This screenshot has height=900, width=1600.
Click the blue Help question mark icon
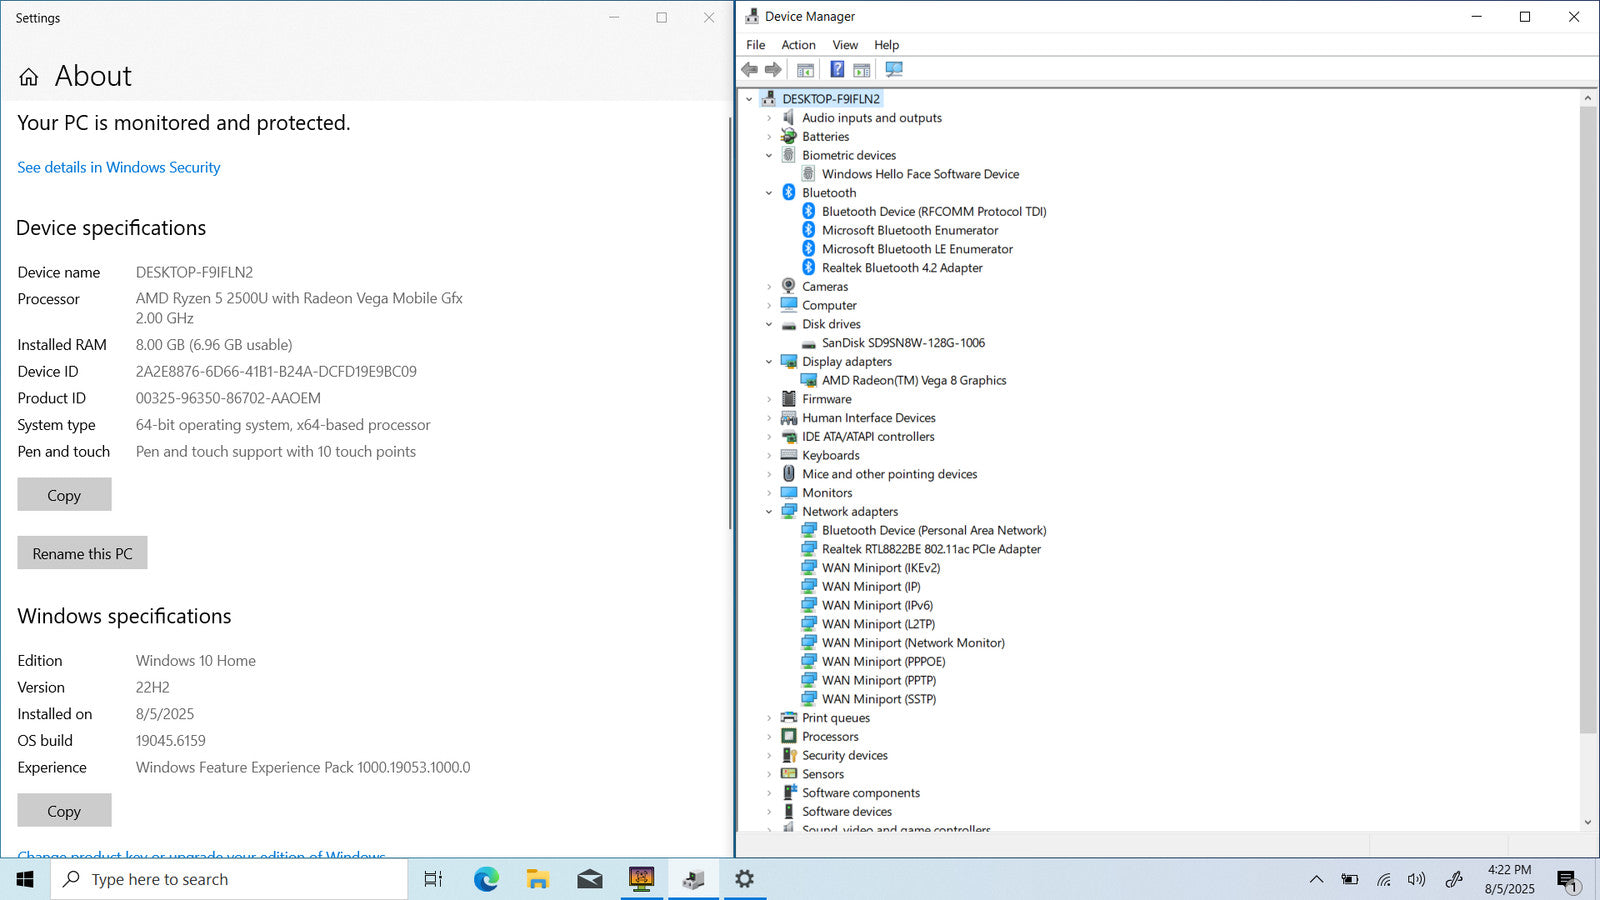click(837, 69)
